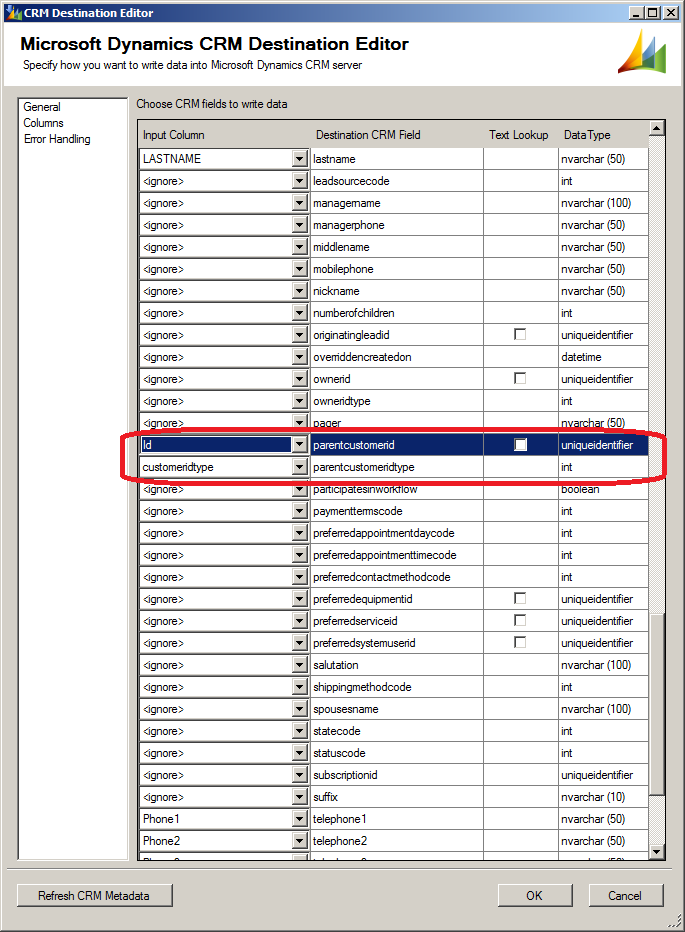Toggle Text Lookup checkbox for preferredsystemuserid
This screenshot has width=685, height=932.
520,643
